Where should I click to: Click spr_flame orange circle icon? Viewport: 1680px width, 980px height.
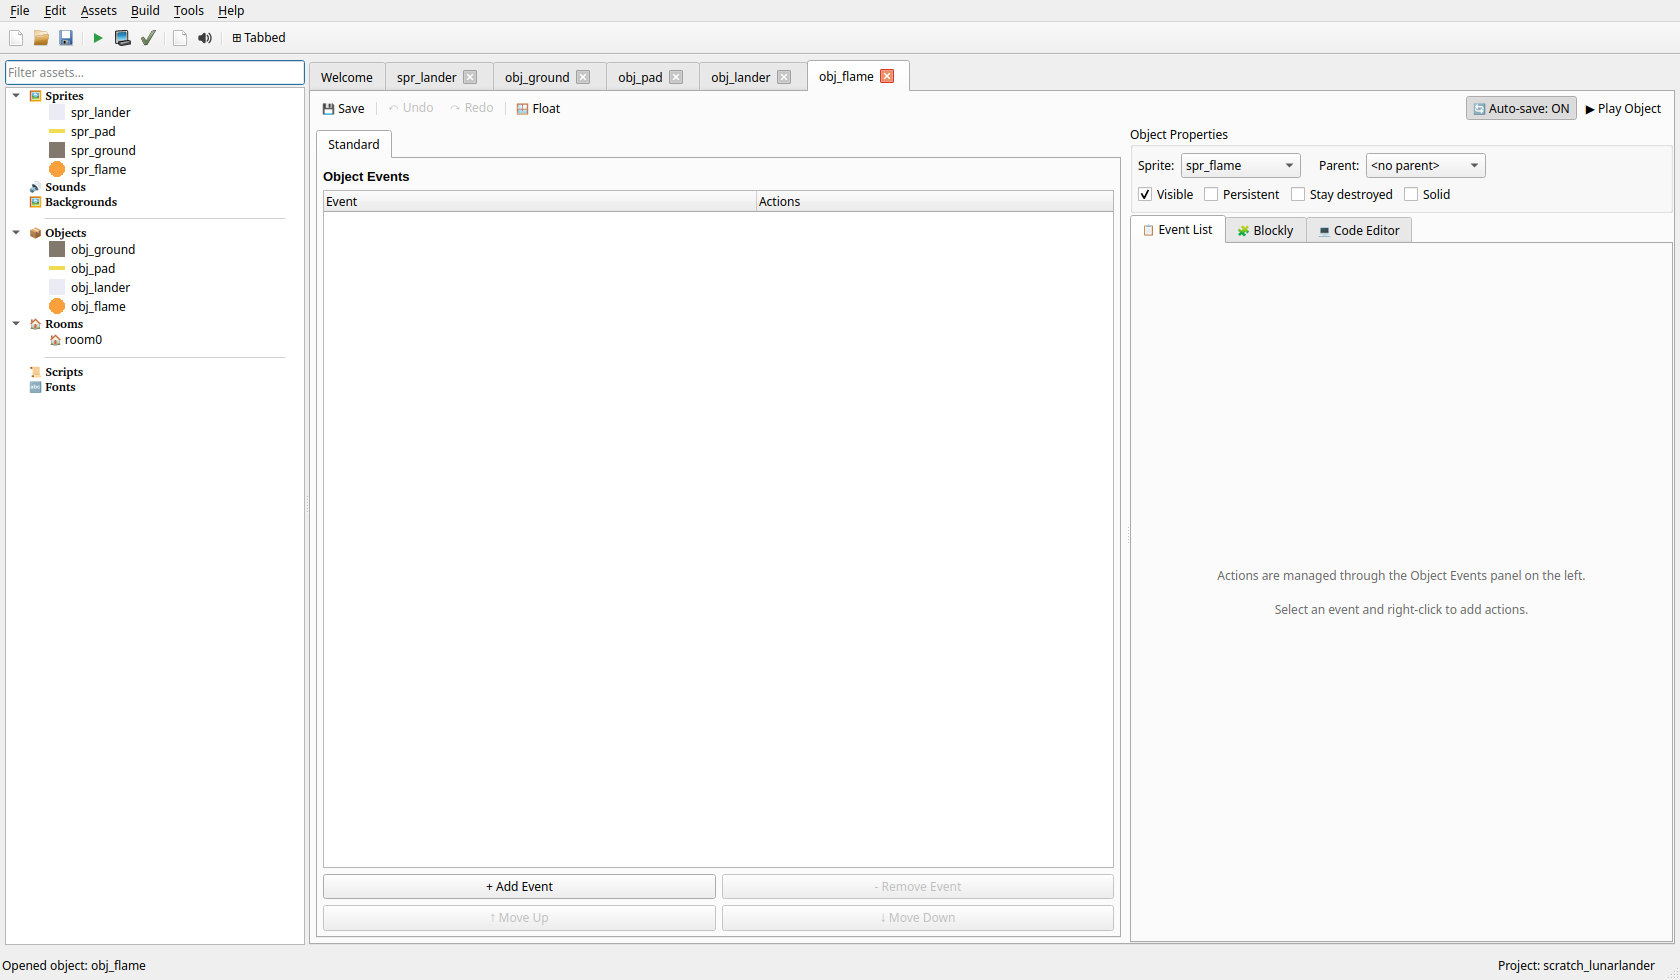click(57, 169)
